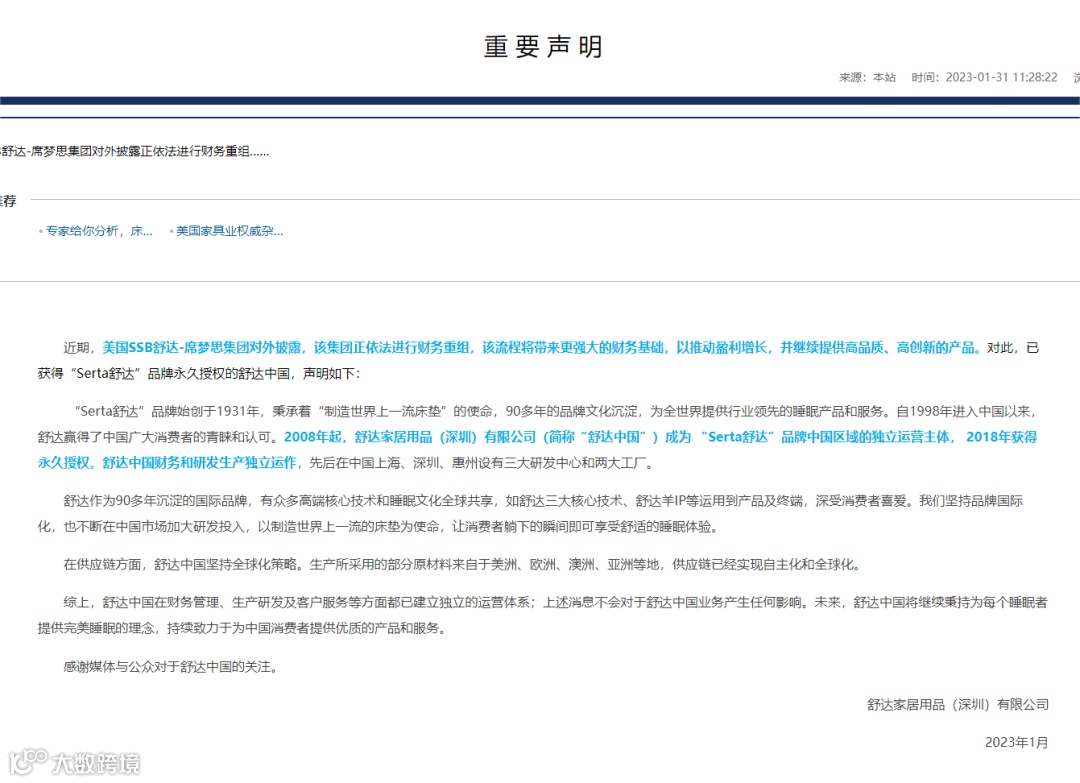Click the paragraph starting '综上，舒达中国在财务管理'
1080x783 pixels.
tap(543, 615)
